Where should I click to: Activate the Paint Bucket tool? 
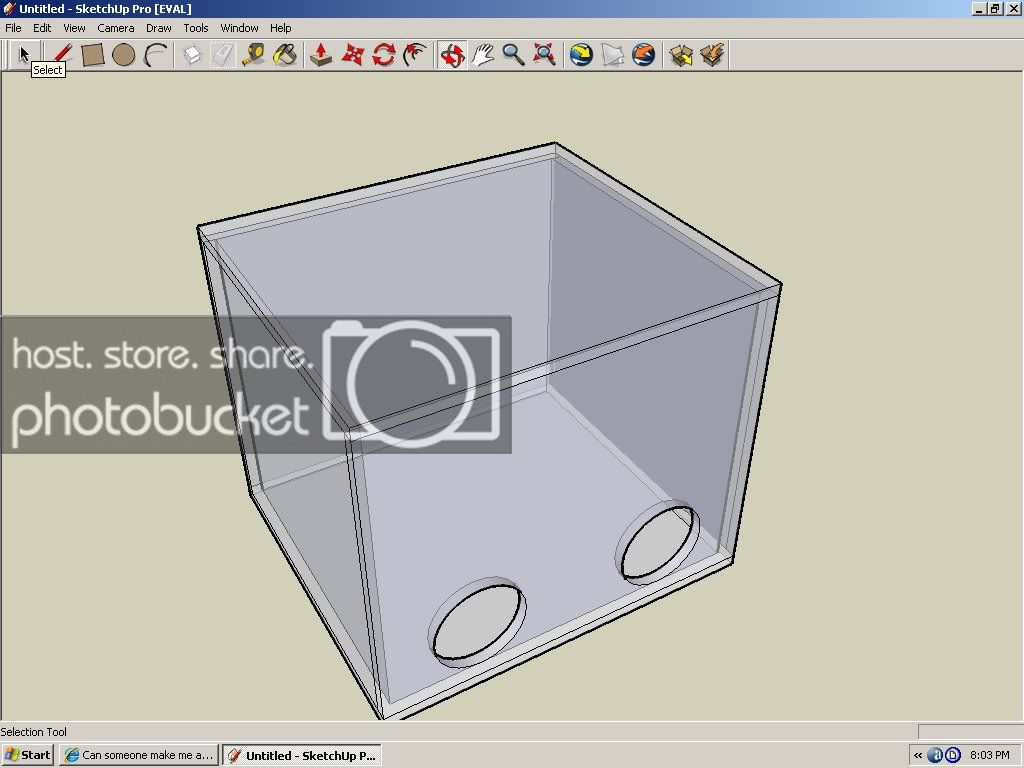pyautogui.click(x=285, y=55)
